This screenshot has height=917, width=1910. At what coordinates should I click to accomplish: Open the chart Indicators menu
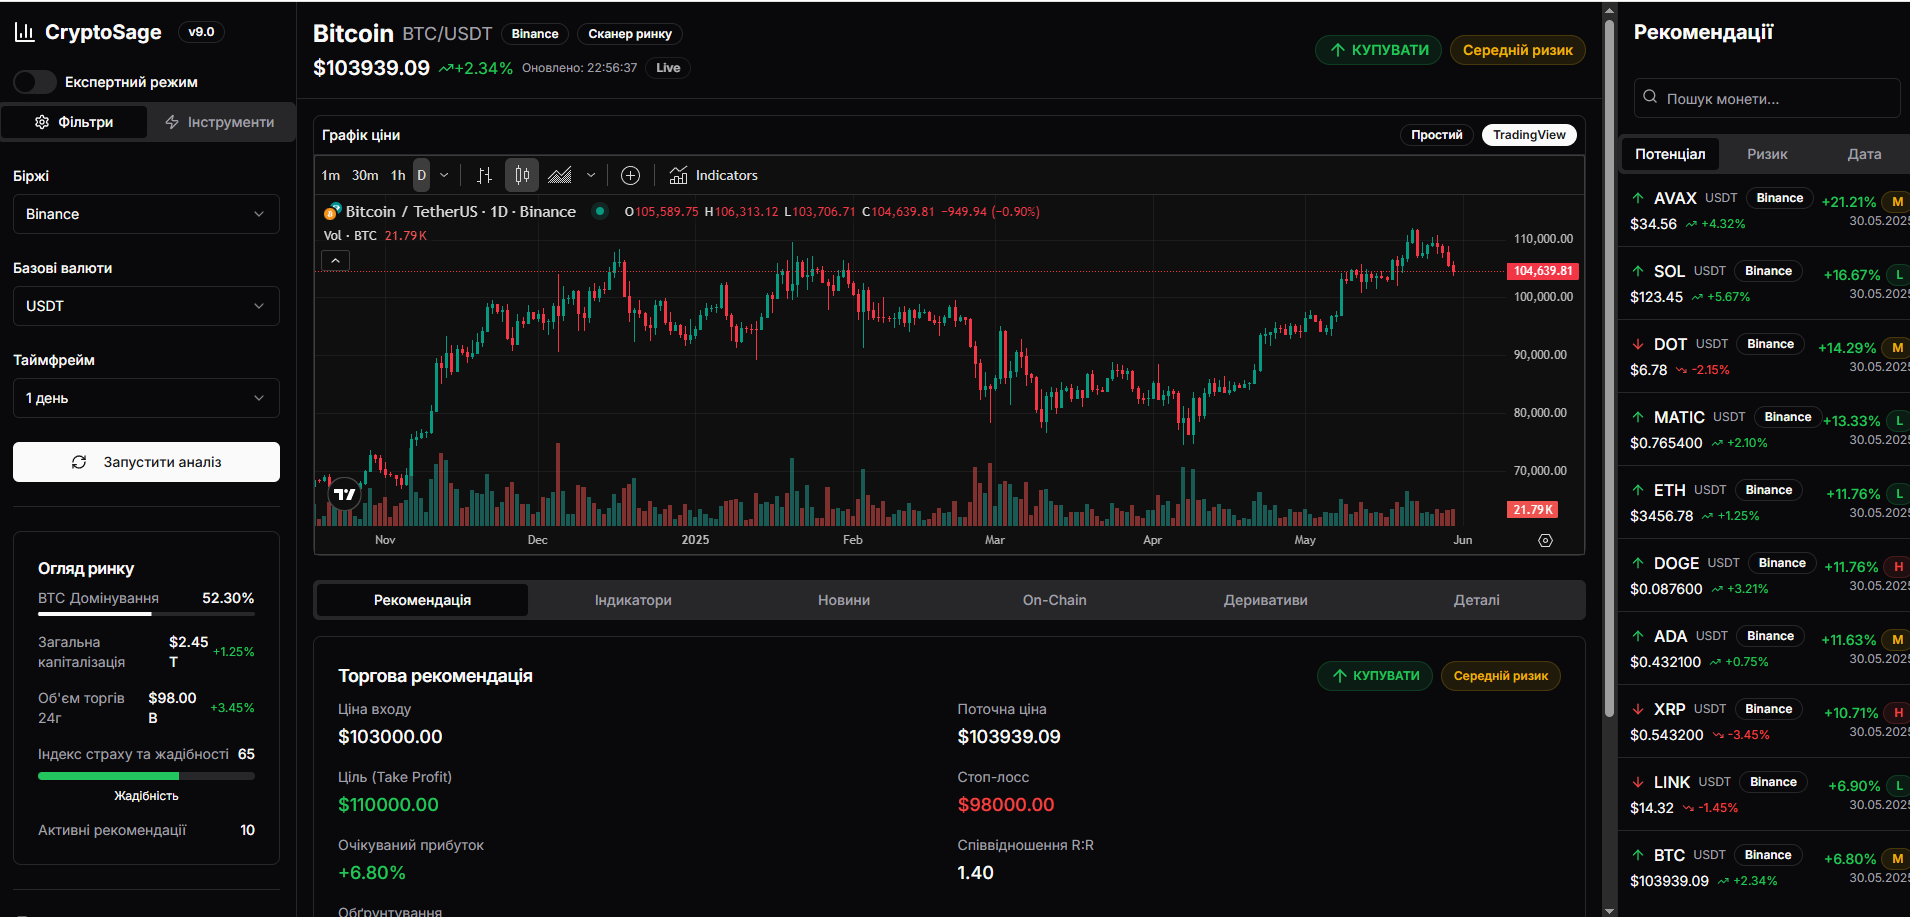pos(713,176)
